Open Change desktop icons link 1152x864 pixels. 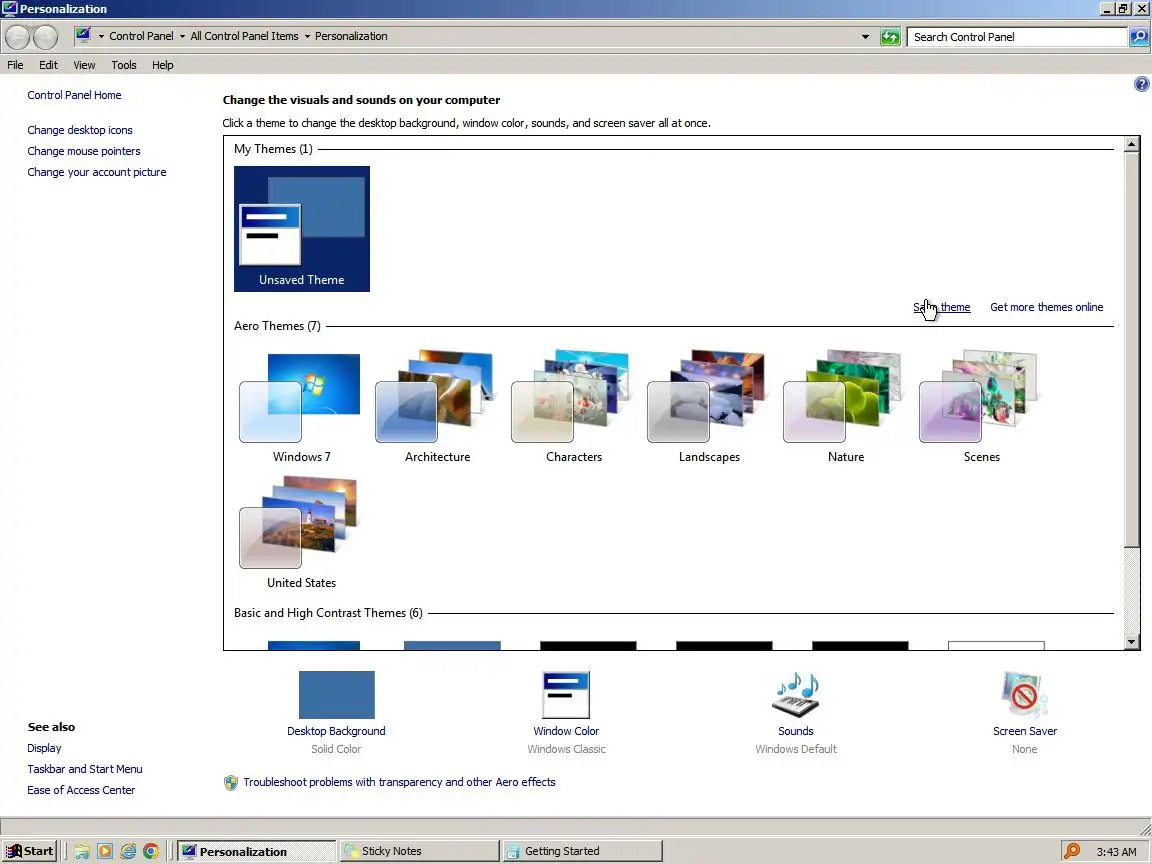click(x=80, y=130)
